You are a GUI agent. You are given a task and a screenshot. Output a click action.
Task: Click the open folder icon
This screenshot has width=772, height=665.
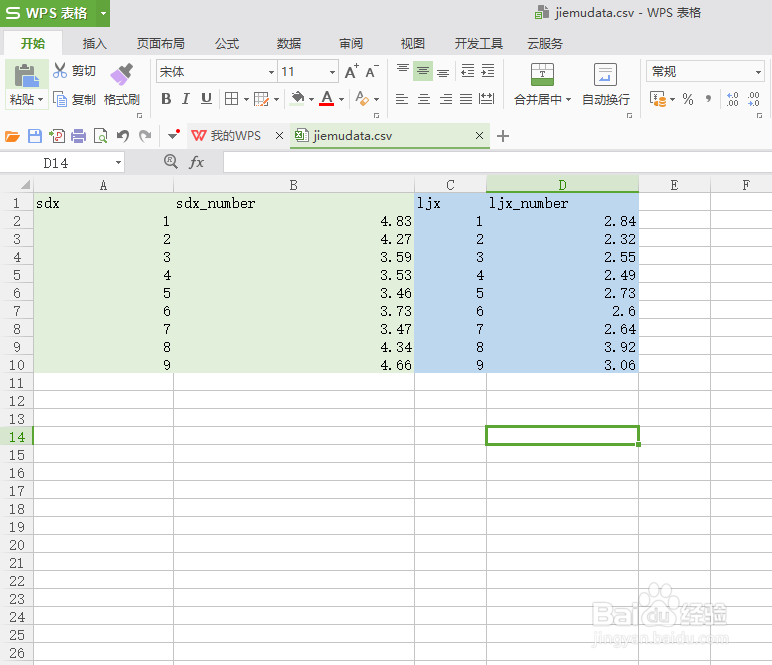click(12, 136)
